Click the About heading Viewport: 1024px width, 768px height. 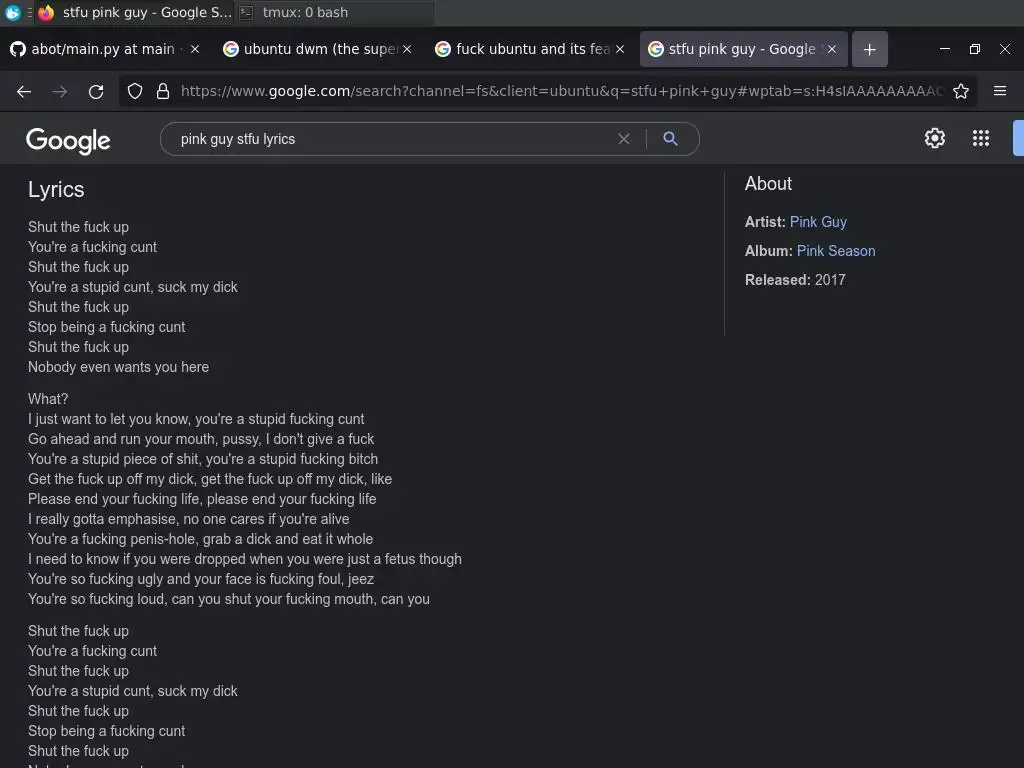coord(768,184)
